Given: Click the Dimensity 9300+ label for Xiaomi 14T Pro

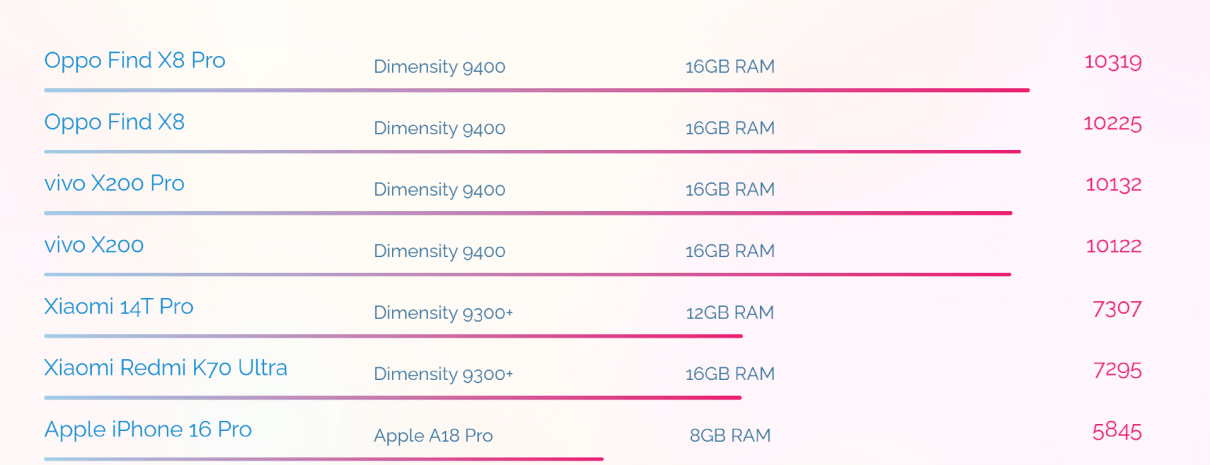Looking at the screenshot, I should pos(443,313).
